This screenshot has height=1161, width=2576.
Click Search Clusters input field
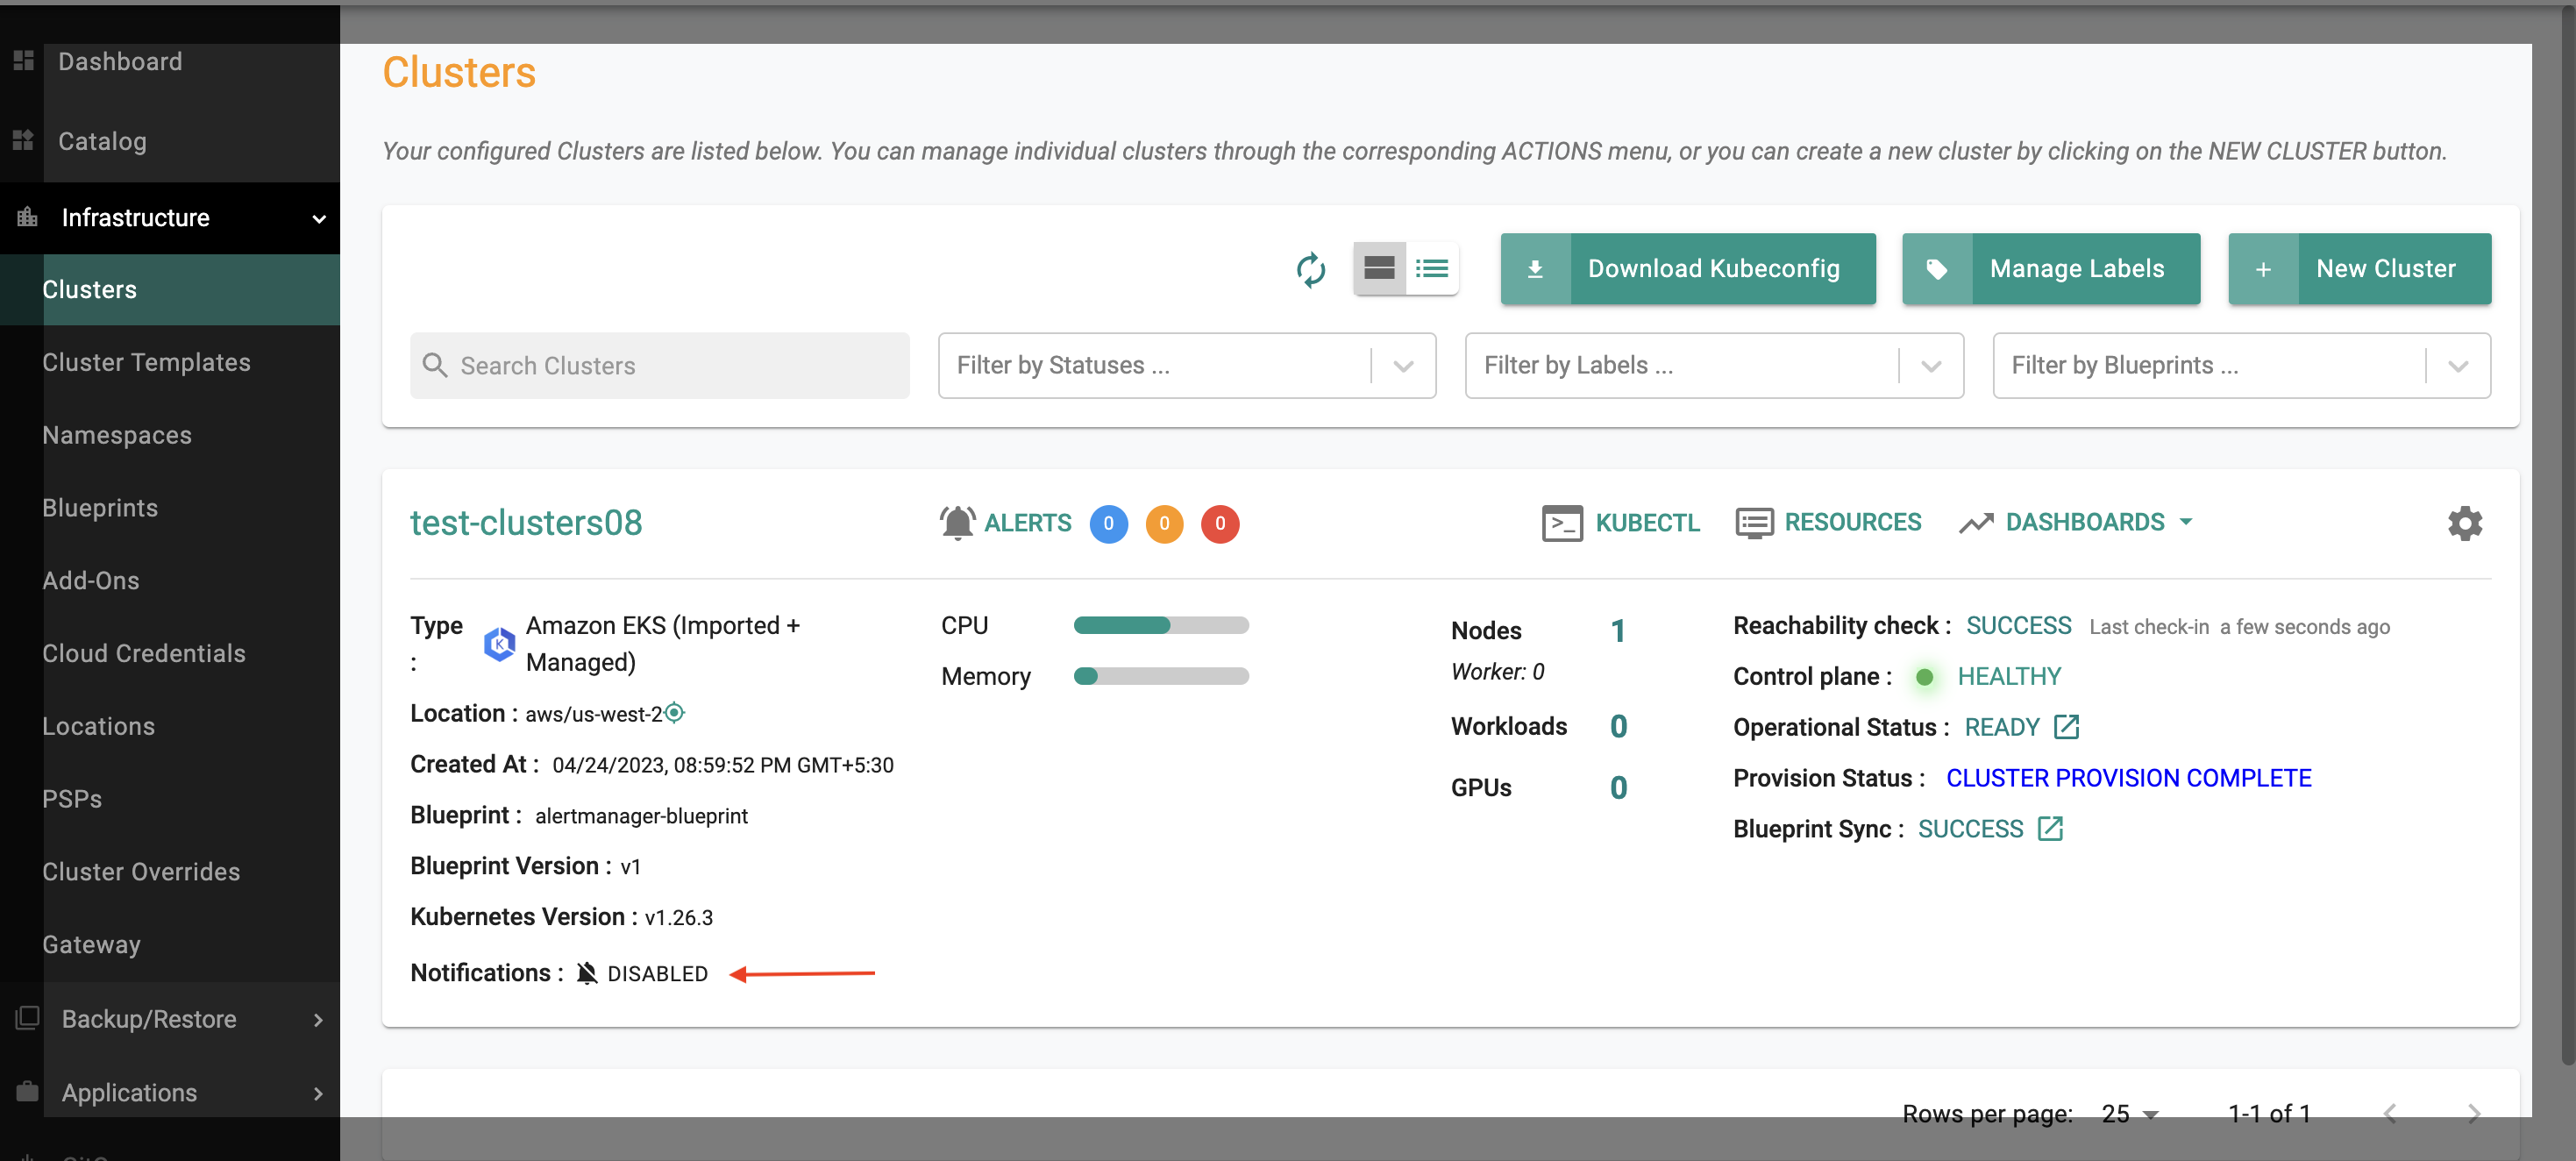point(658,367)
